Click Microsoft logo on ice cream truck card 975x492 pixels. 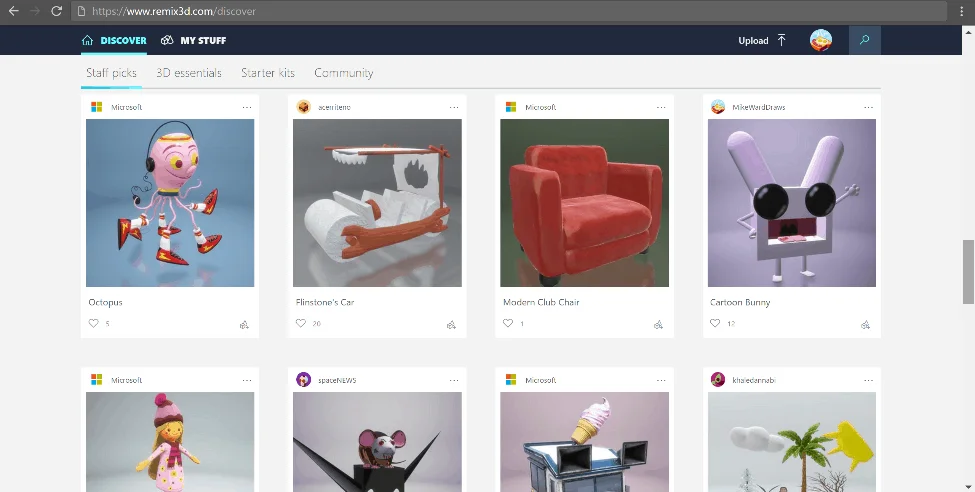pos(511,379)
